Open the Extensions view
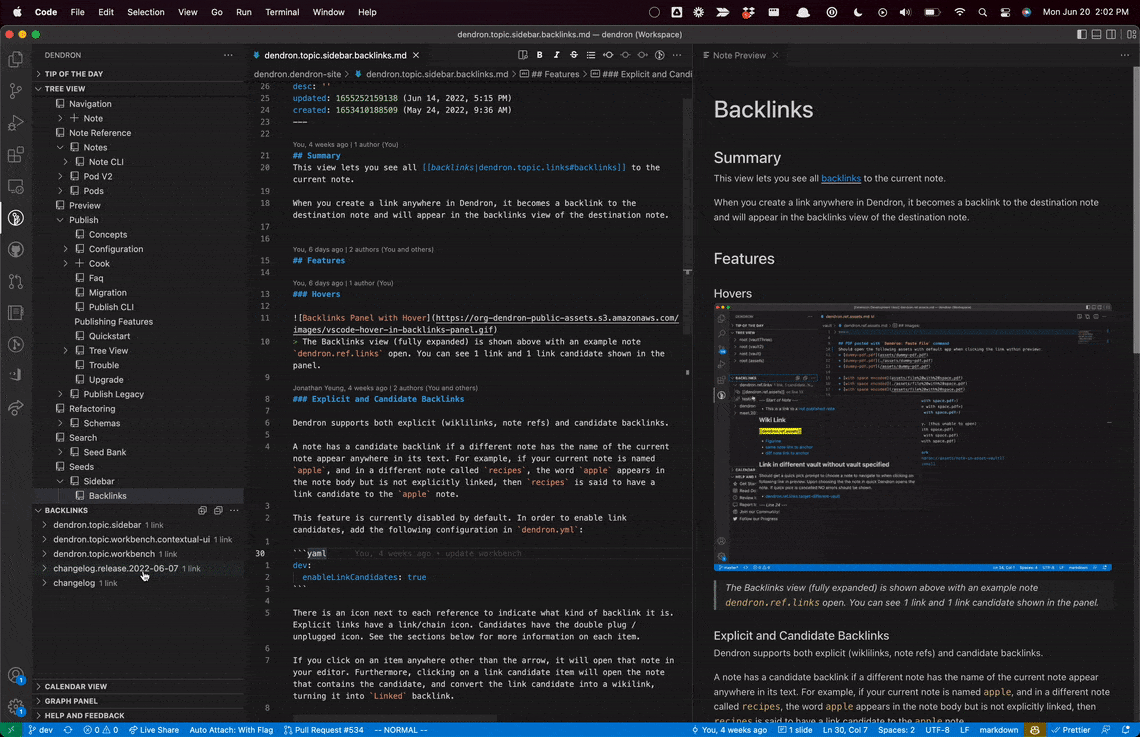Viewport: 1140px width, 737px height. click(15, 154)
